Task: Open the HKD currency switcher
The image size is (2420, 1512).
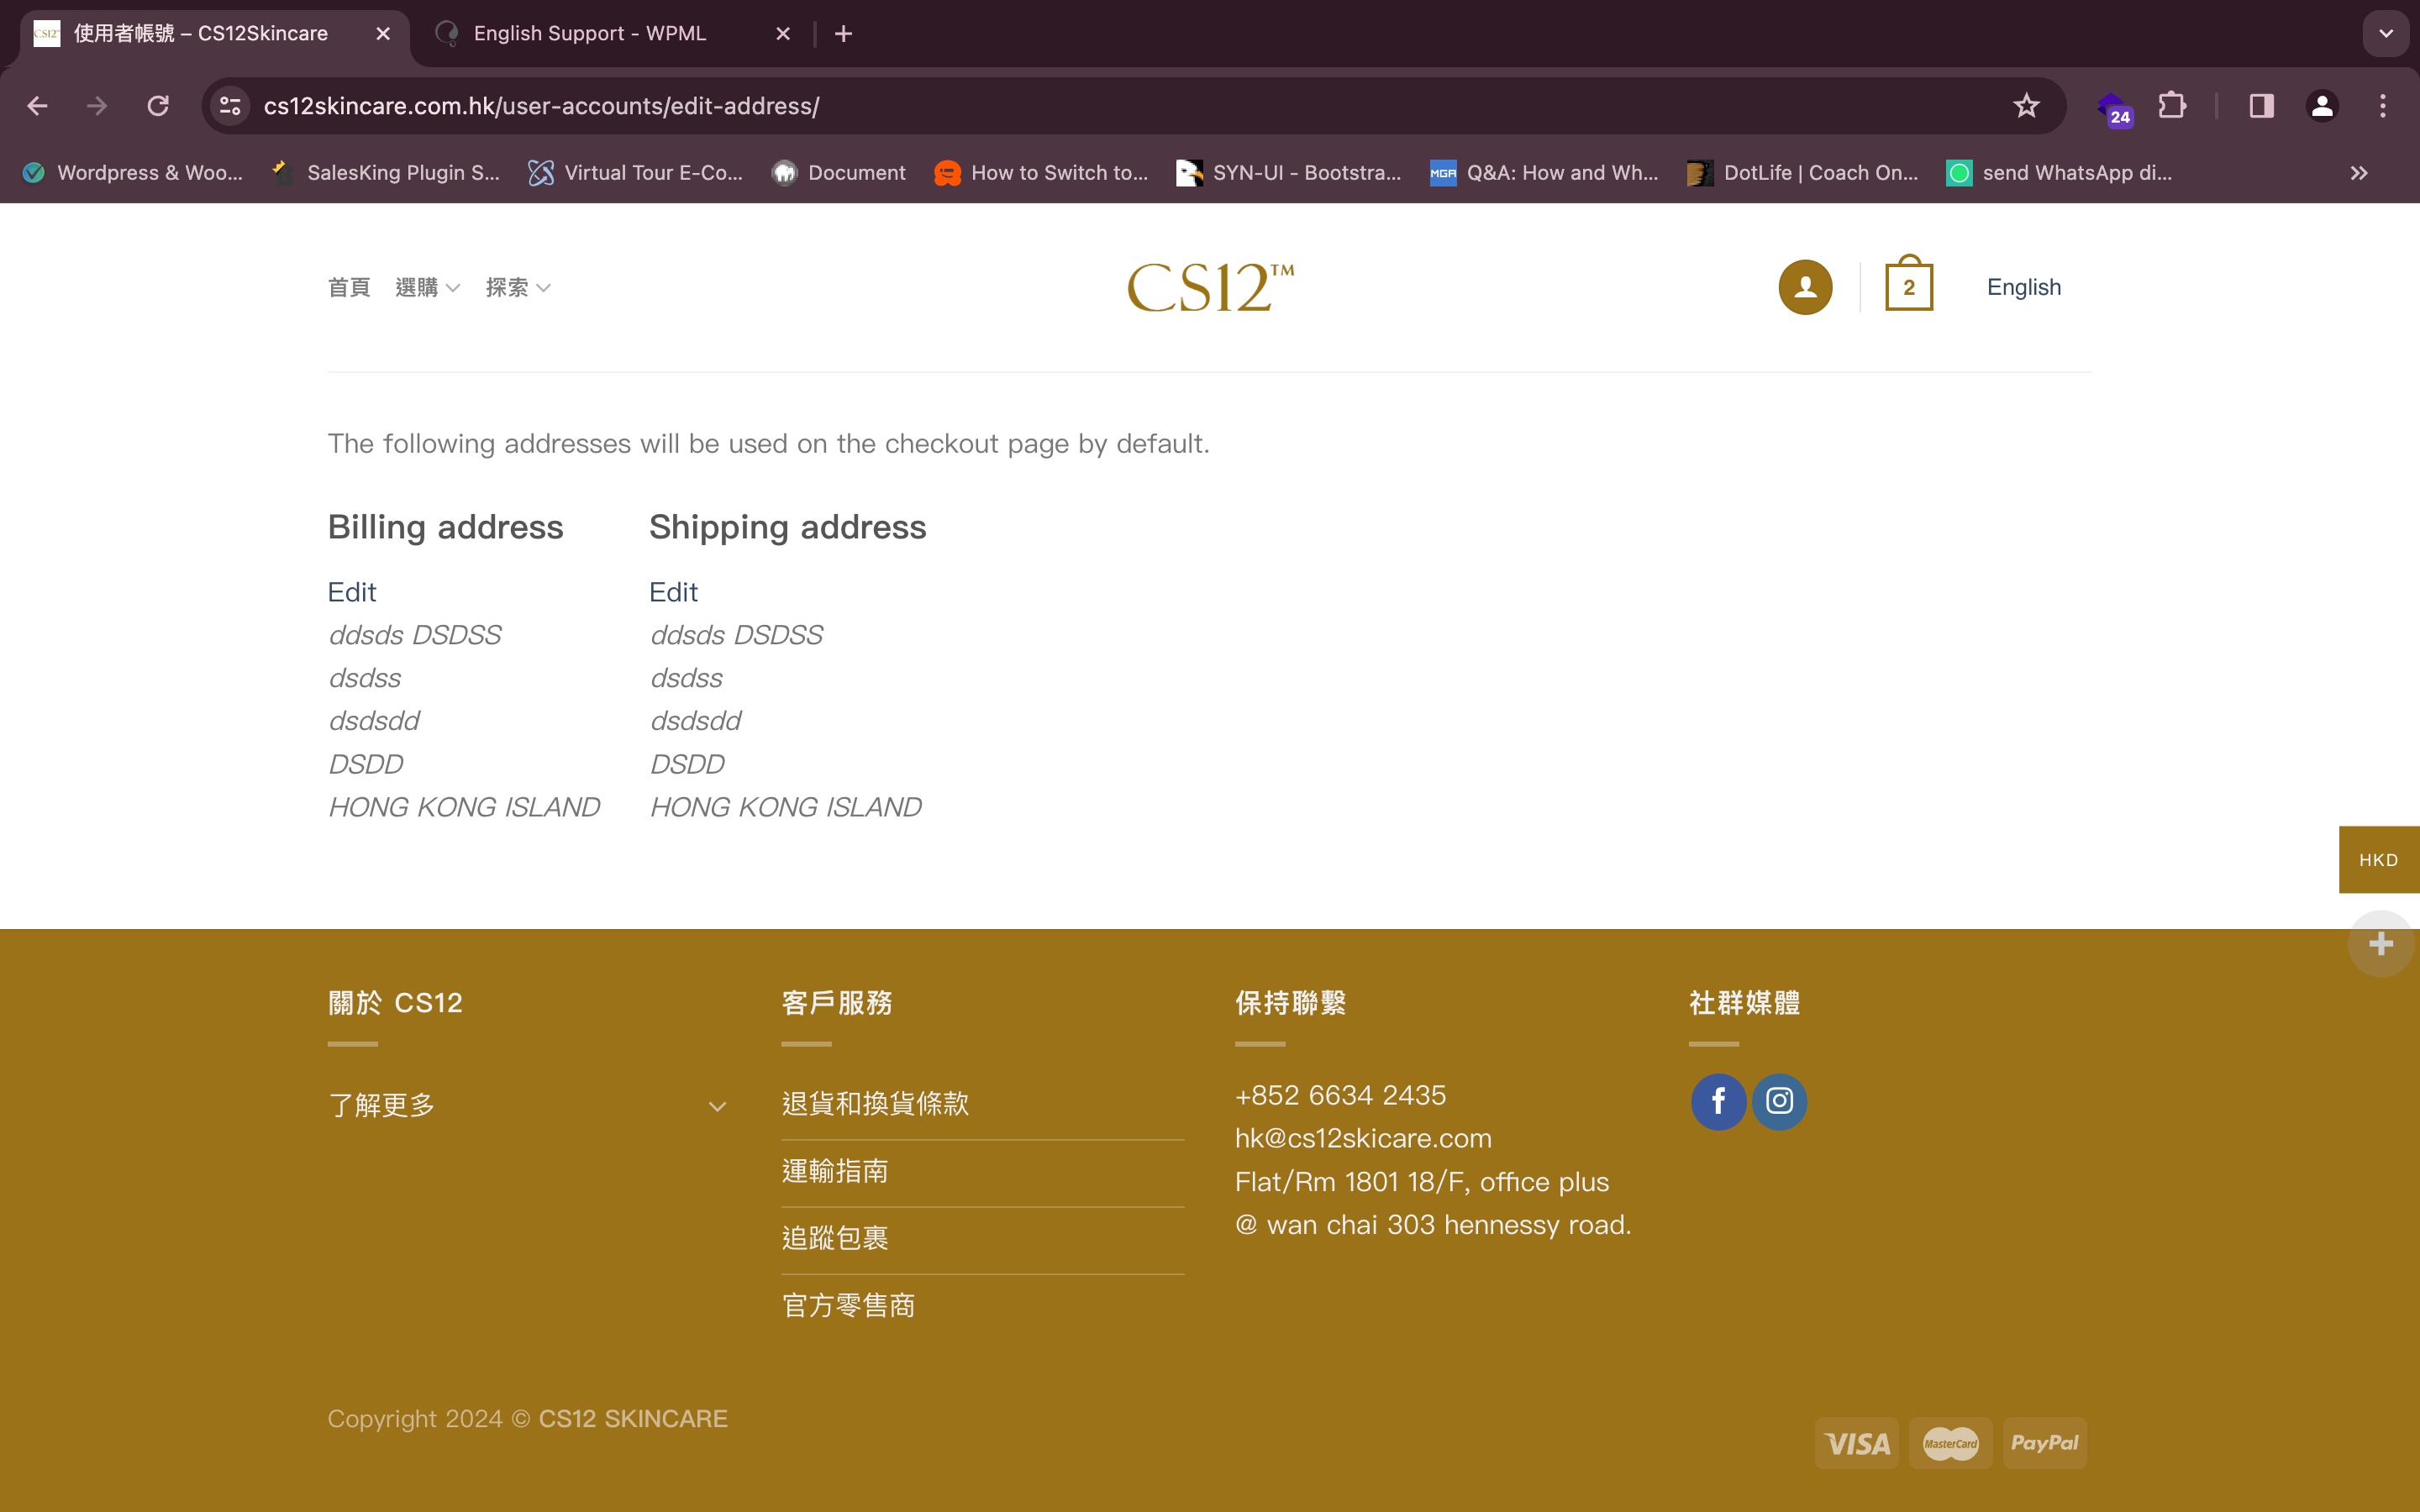Action: click(2379, 860)
